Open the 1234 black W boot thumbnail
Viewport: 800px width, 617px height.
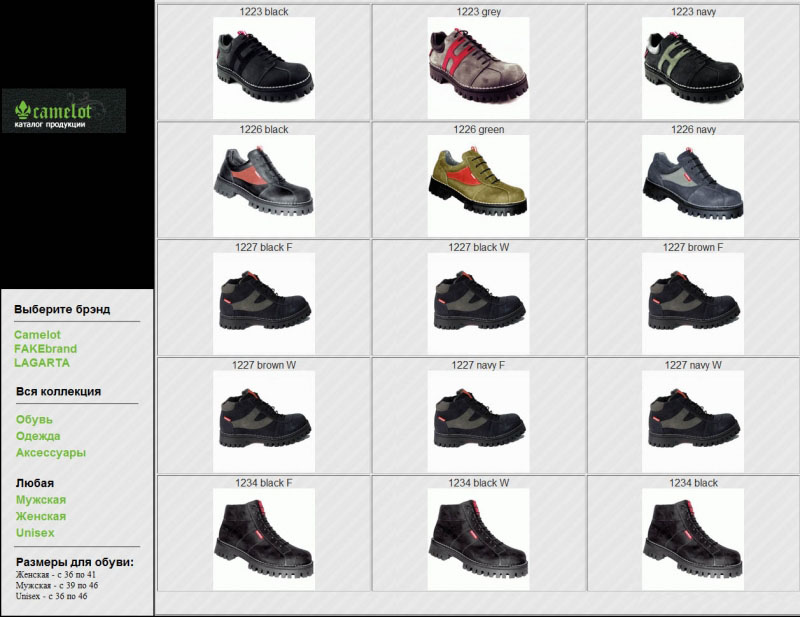pyautogui.click(x=479, y=539)
